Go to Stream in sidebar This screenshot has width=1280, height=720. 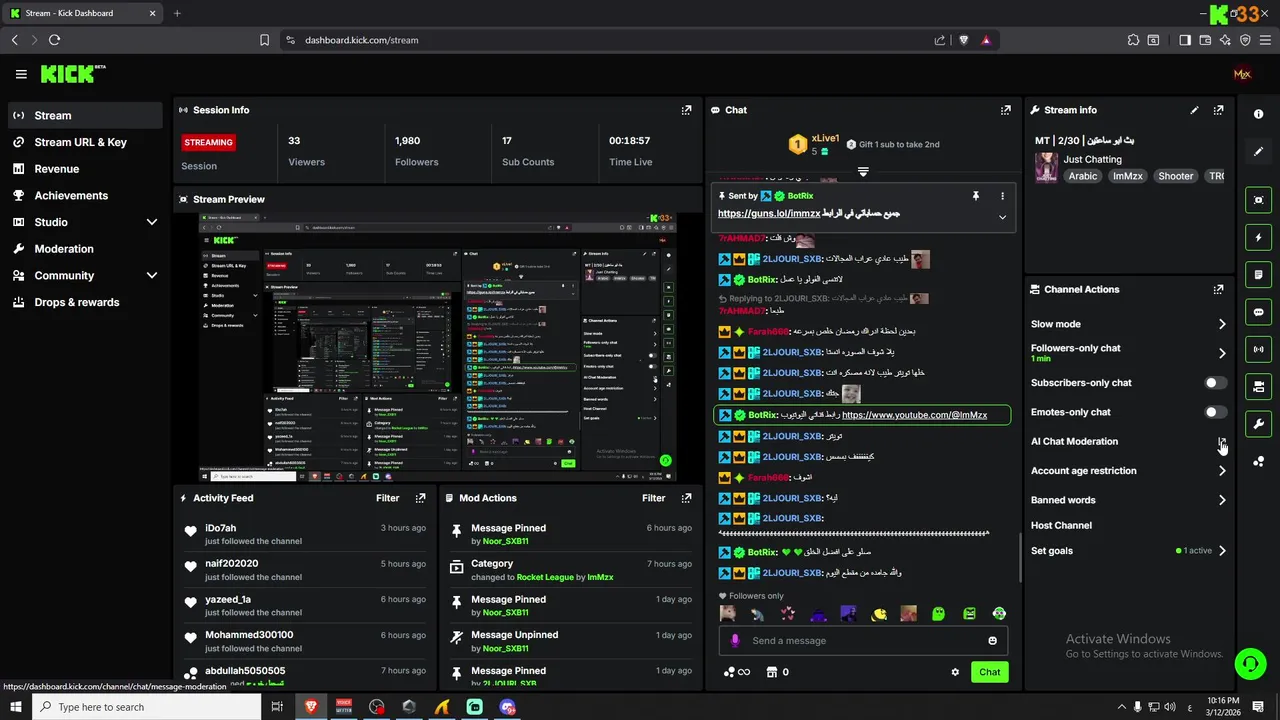point(85,115)
